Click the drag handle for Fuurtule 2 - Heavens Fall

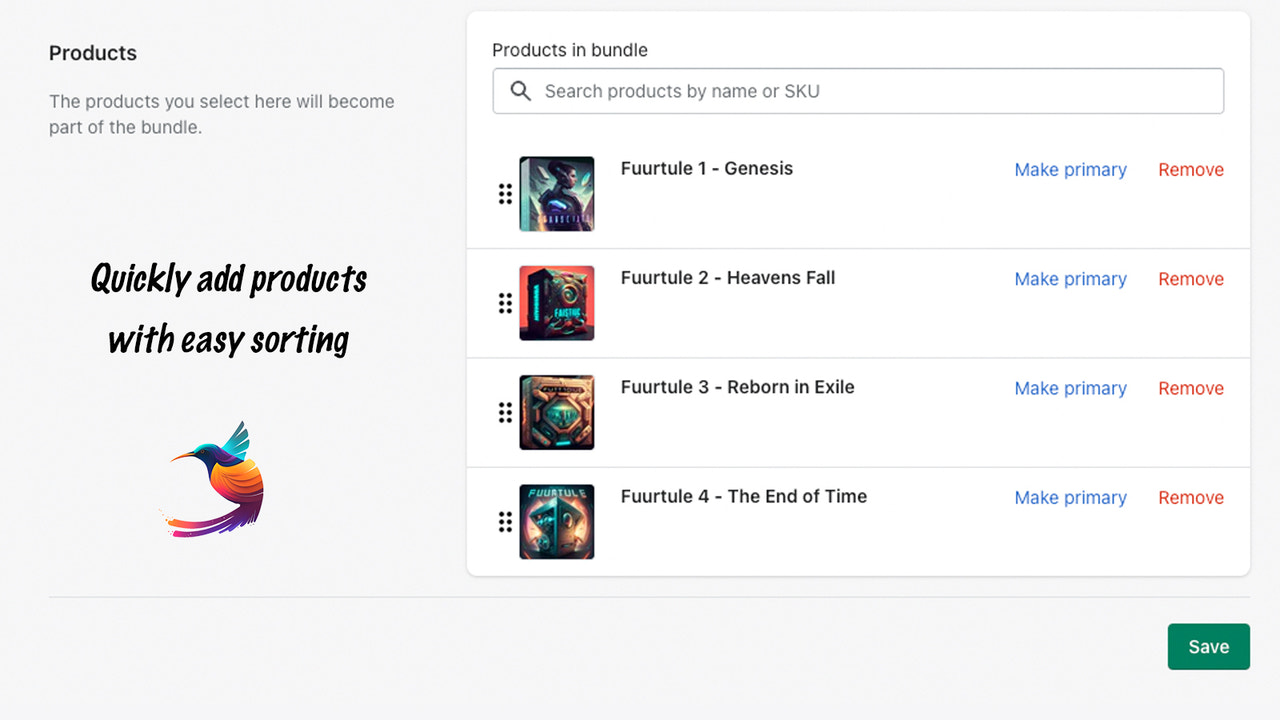[505, 303]
